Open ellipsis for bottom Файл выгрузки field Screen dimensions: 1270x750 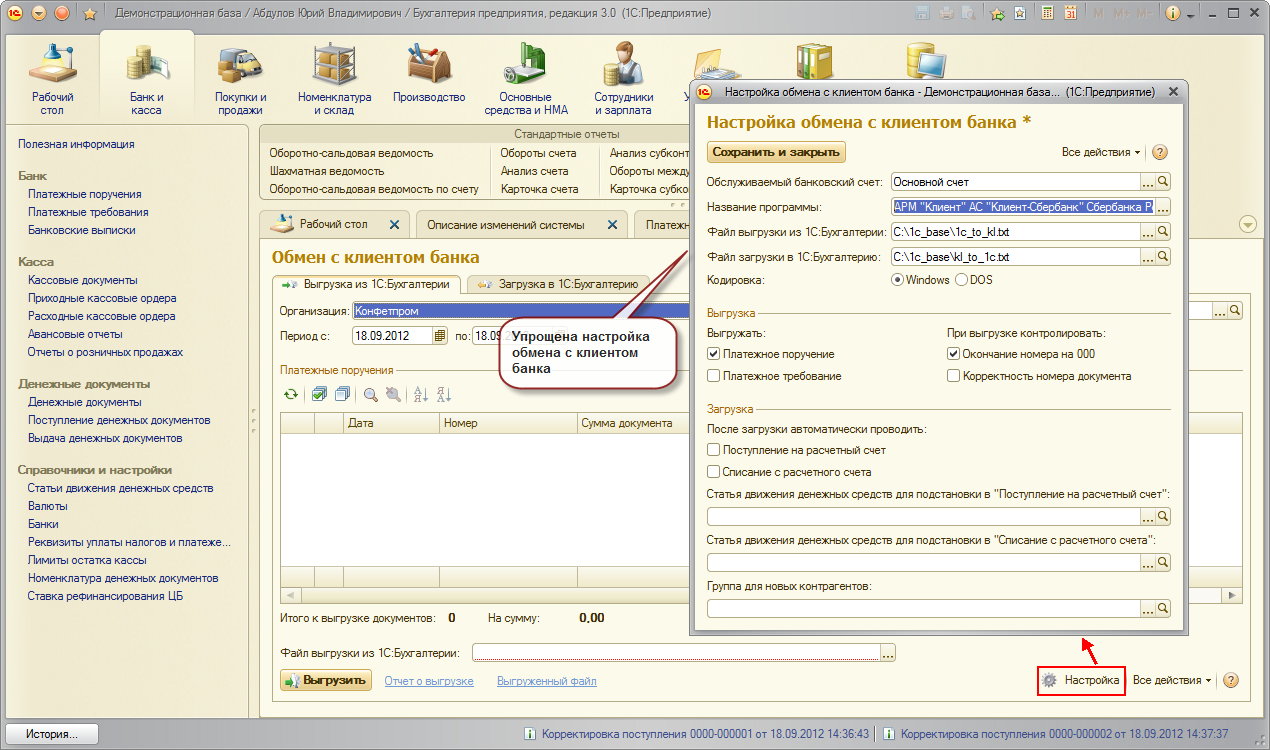[x=887, y=653]
